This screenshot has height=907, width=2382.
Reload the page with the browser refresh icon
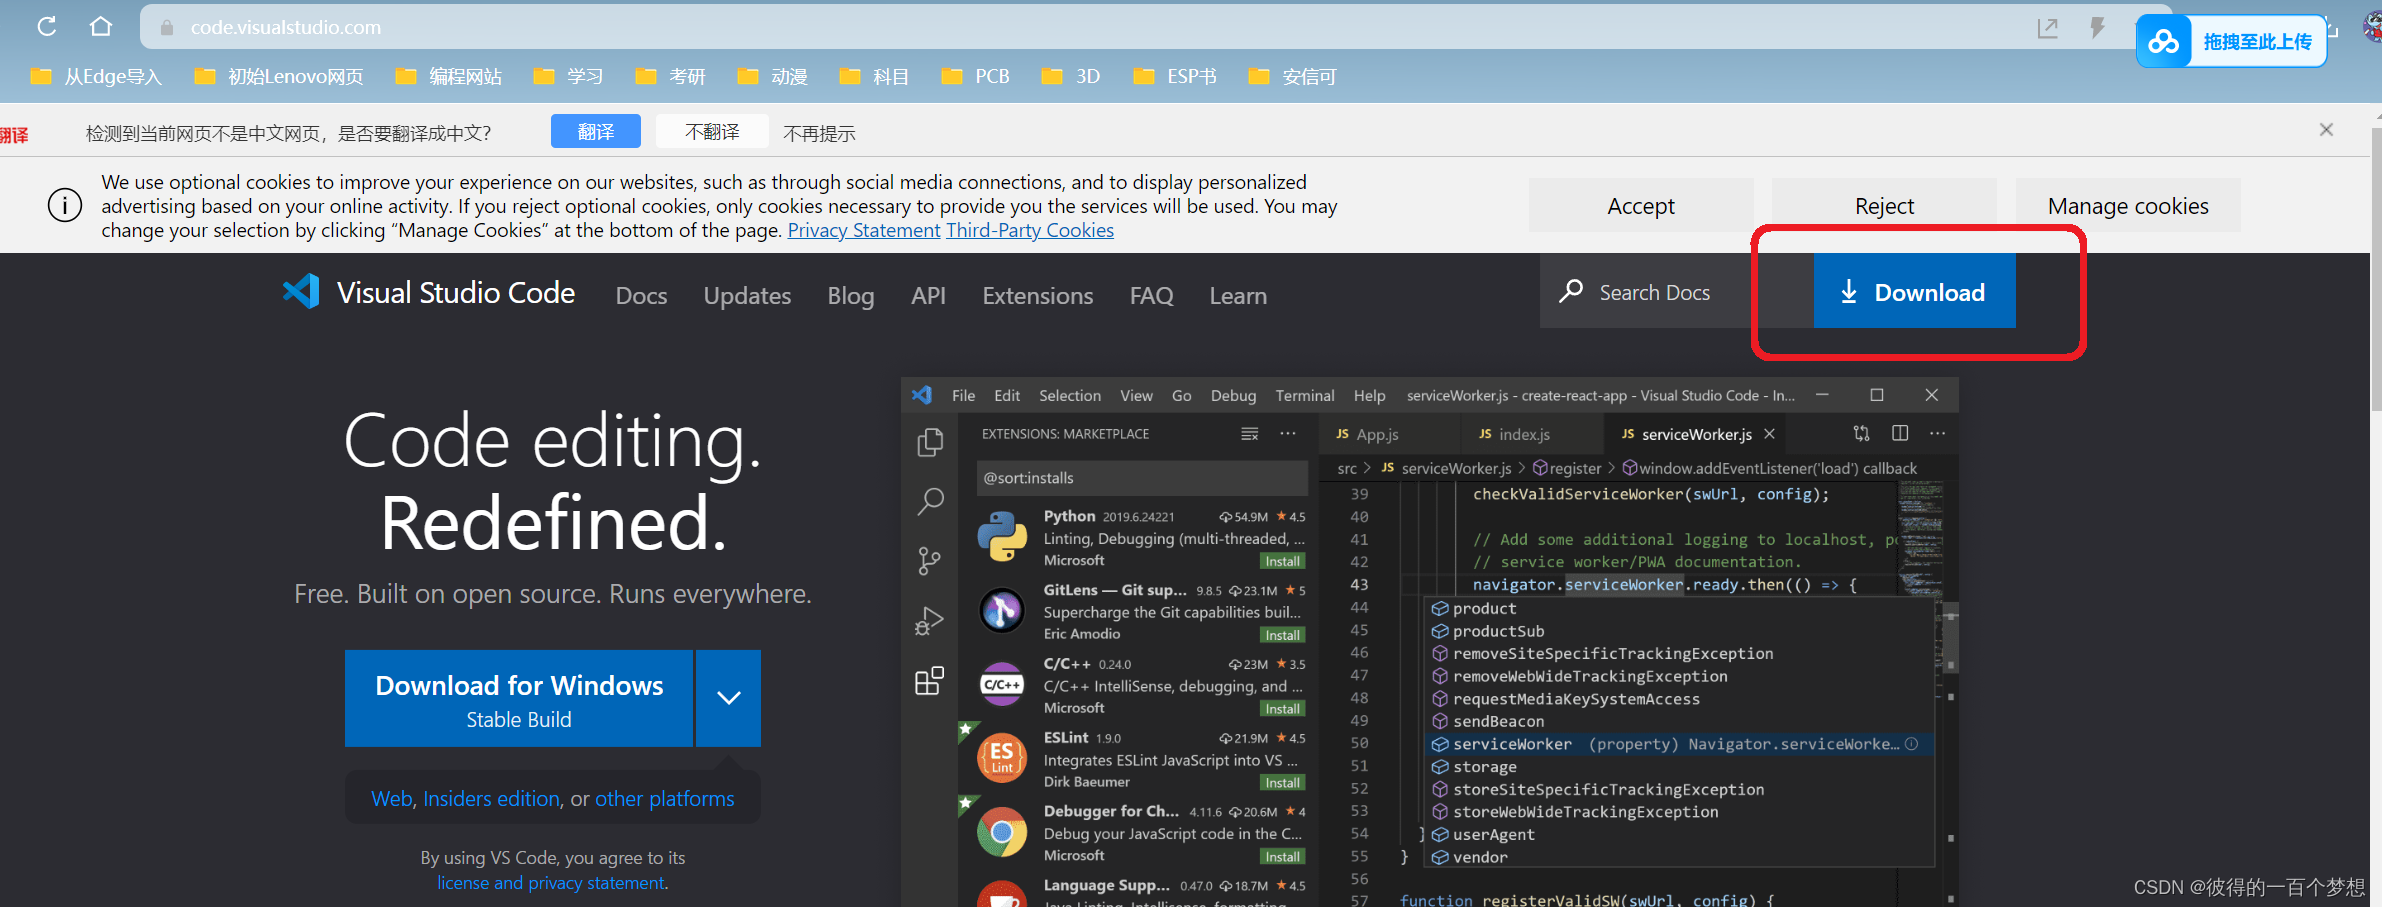pos(46,26)
